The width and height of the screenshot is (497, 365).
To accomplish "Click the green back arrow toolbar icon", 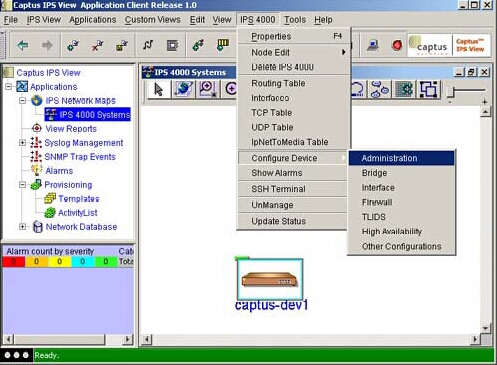I will point(23,45).
